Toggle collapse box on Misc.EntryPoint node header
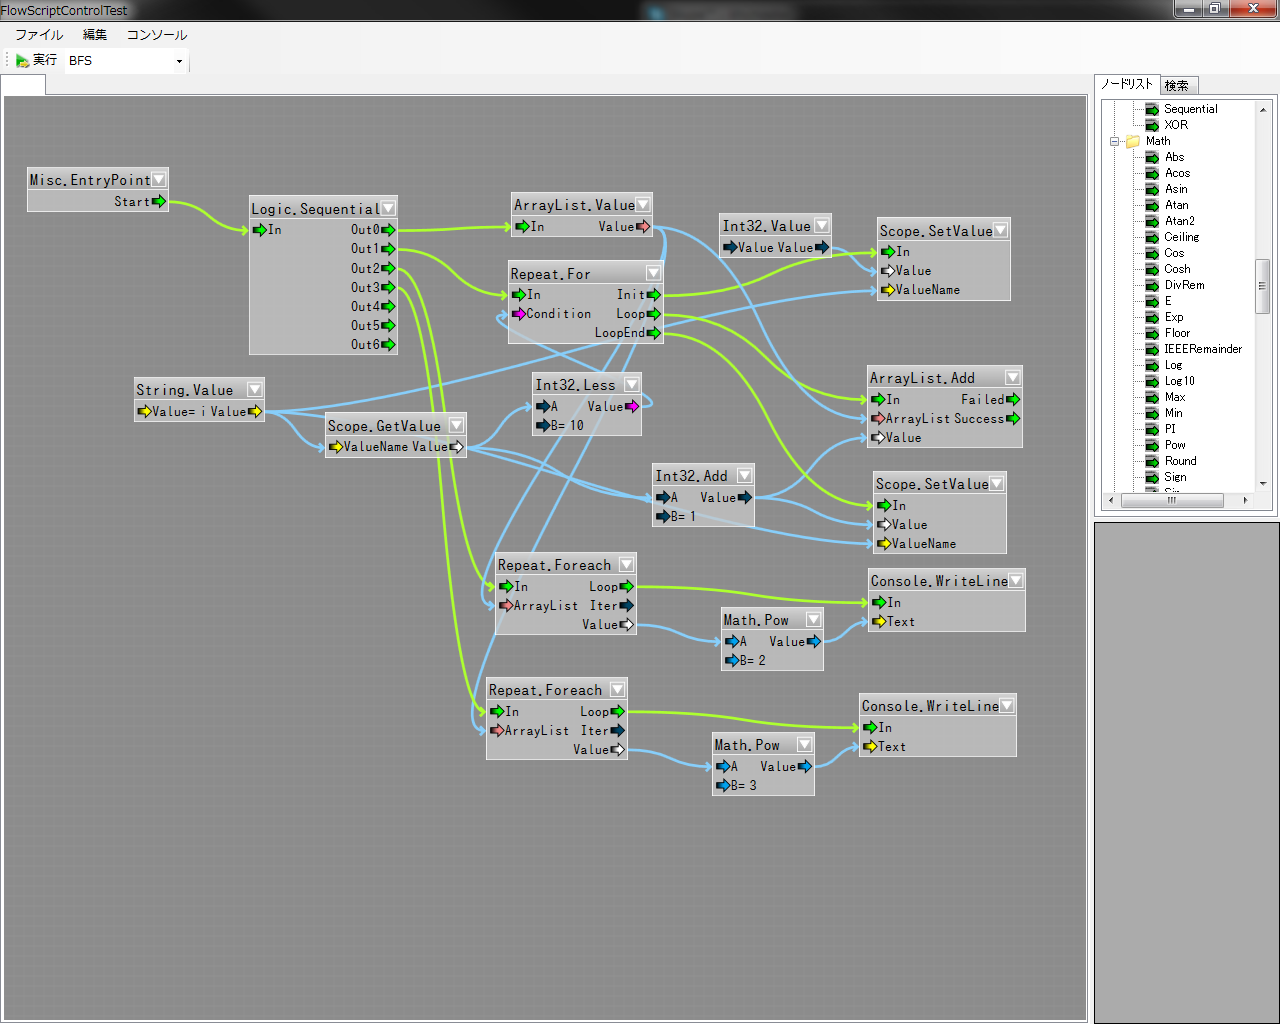The image size is (1280, 1024). [x=158, y=180]
